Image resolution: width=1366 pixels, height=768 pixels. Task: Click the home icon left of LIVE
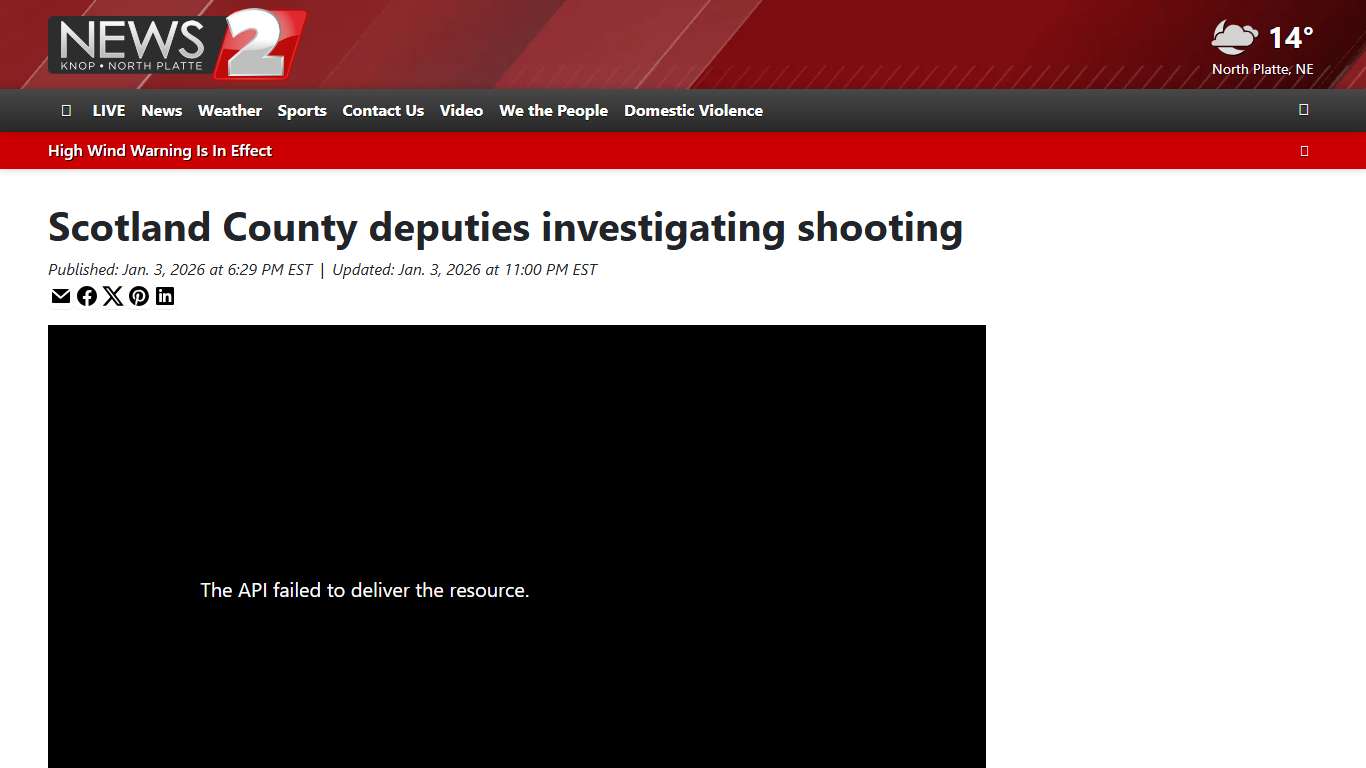[66, 110]
